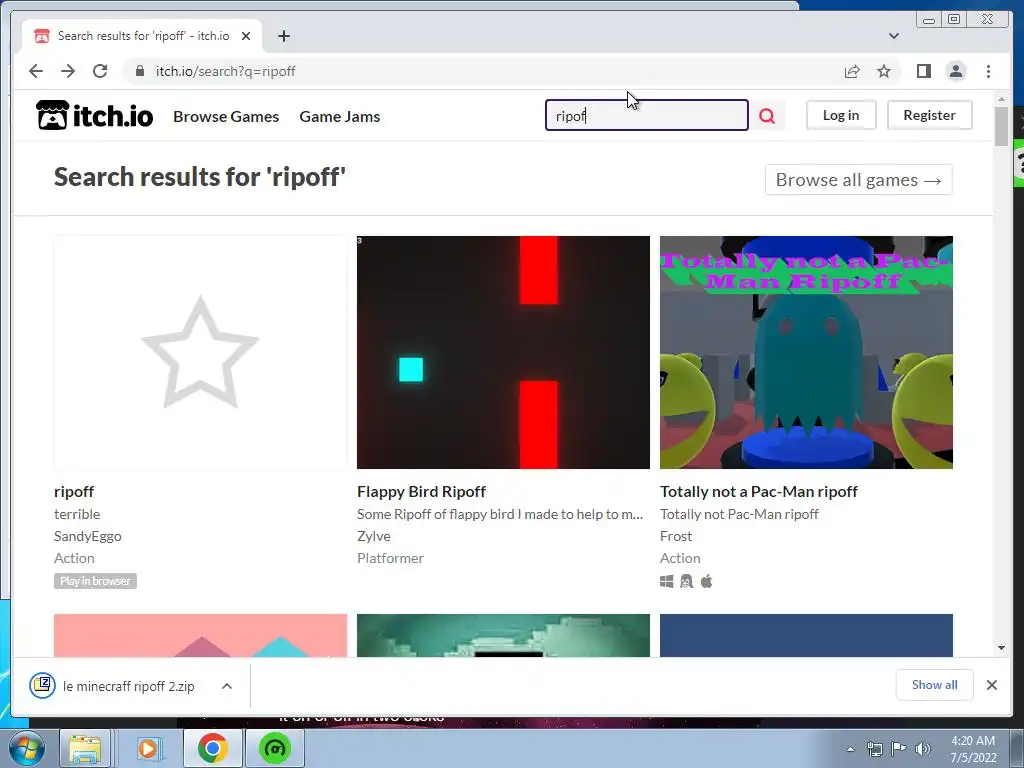Click the macOS apple platform icon
The image size is (1024, 768).
[x=707, y=581]
